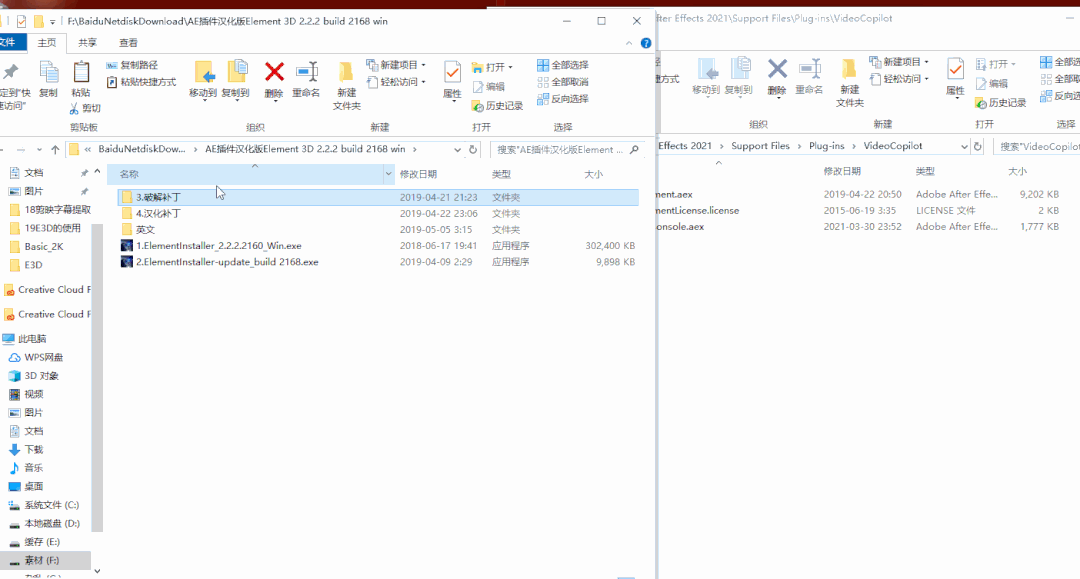Open 18剪映字幕提取 in navigation pane
The height and width of the screenshot is (579, 1080).
50,209
